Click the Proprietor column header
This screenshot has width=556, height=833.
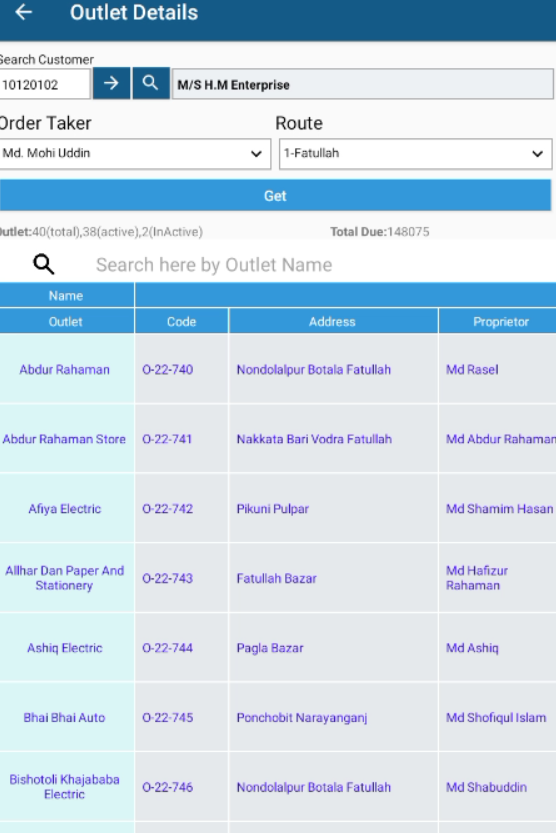[x=500, y=322]
